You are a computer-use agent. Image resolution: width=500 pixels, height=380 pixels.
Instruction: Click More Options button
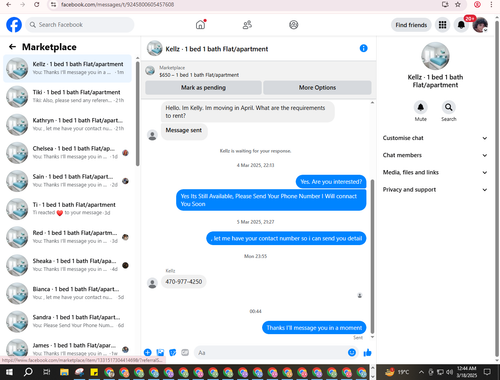pos(317,88)
